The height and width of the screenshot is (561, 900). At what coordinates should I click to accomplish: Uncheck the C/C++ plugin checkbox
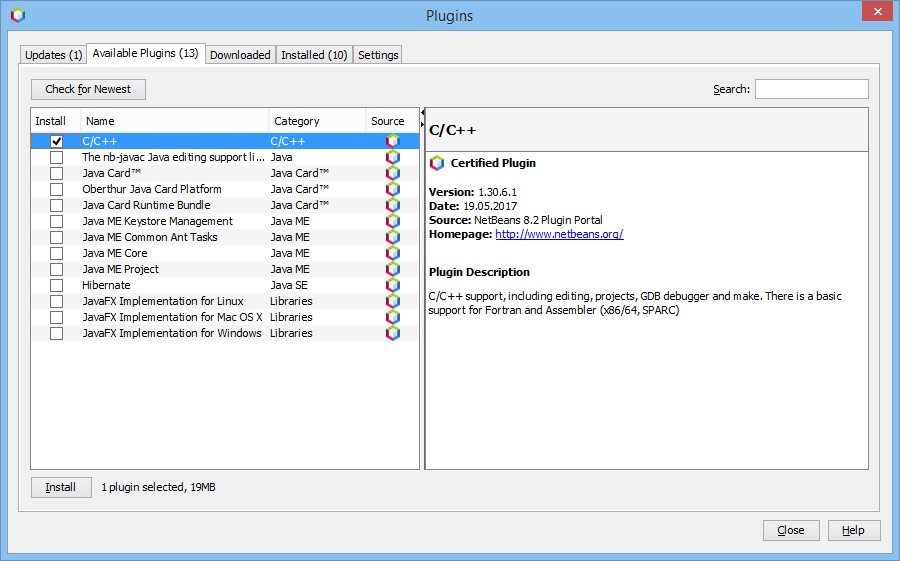[56, 141]
